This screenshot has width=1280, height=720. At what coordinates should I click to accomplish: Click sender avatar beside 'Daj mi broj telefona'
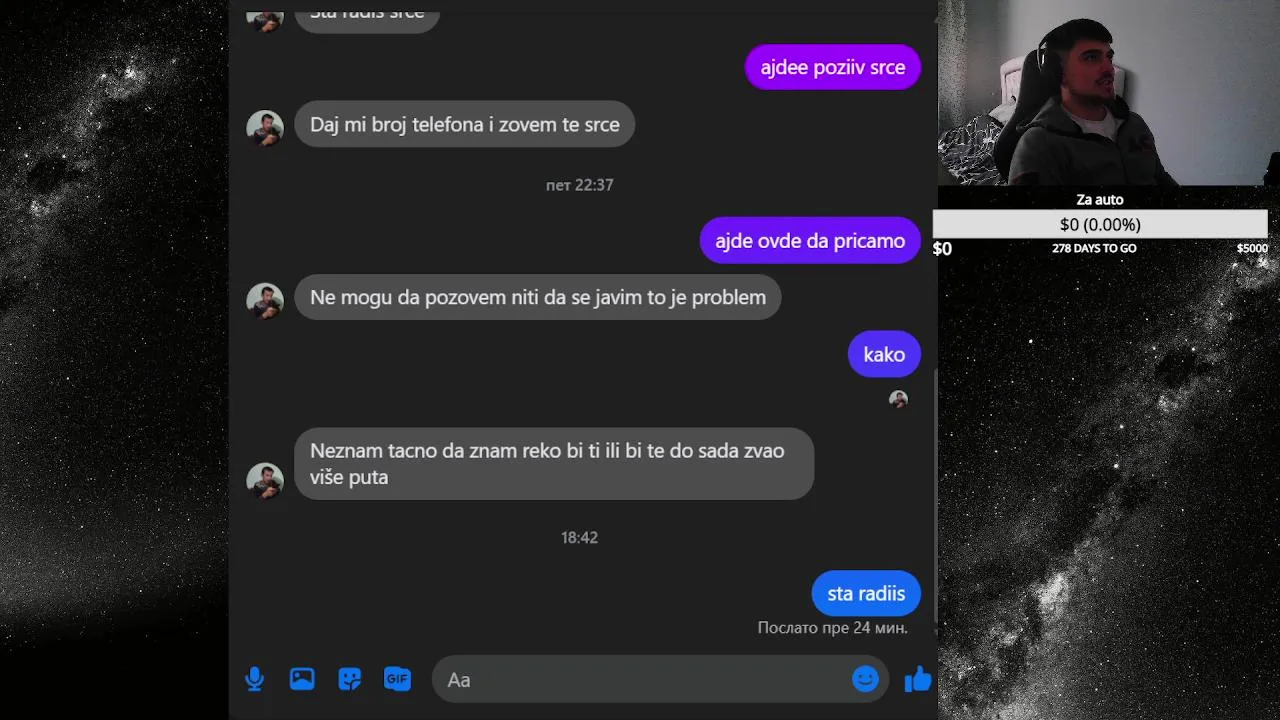tap(265, 128)
